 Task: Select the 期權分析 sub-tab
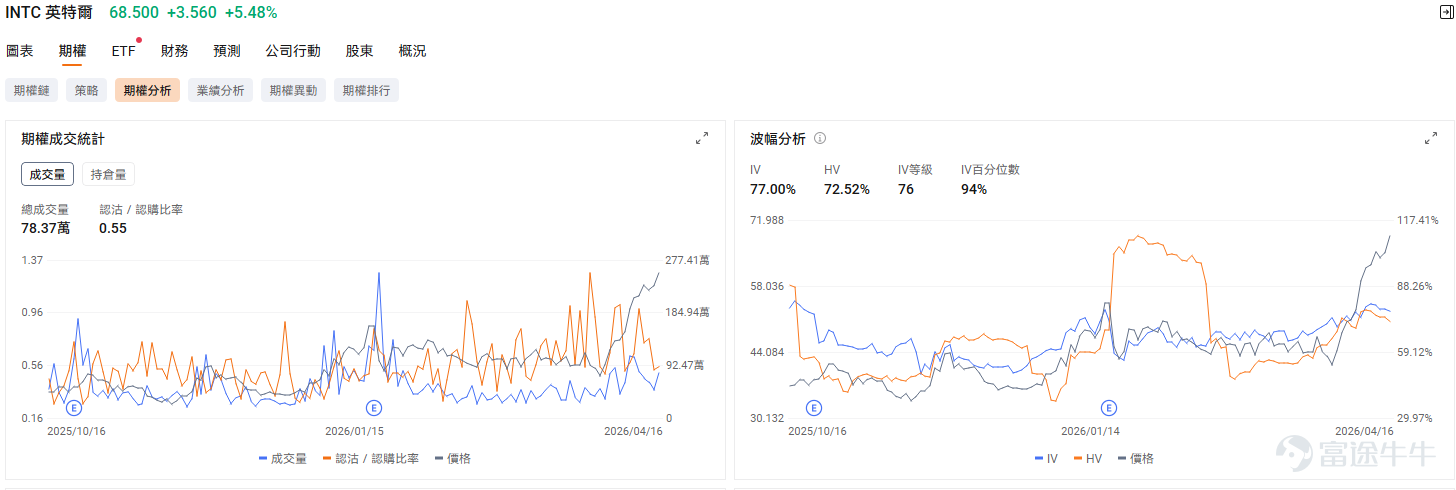click(x=147, y=90)
